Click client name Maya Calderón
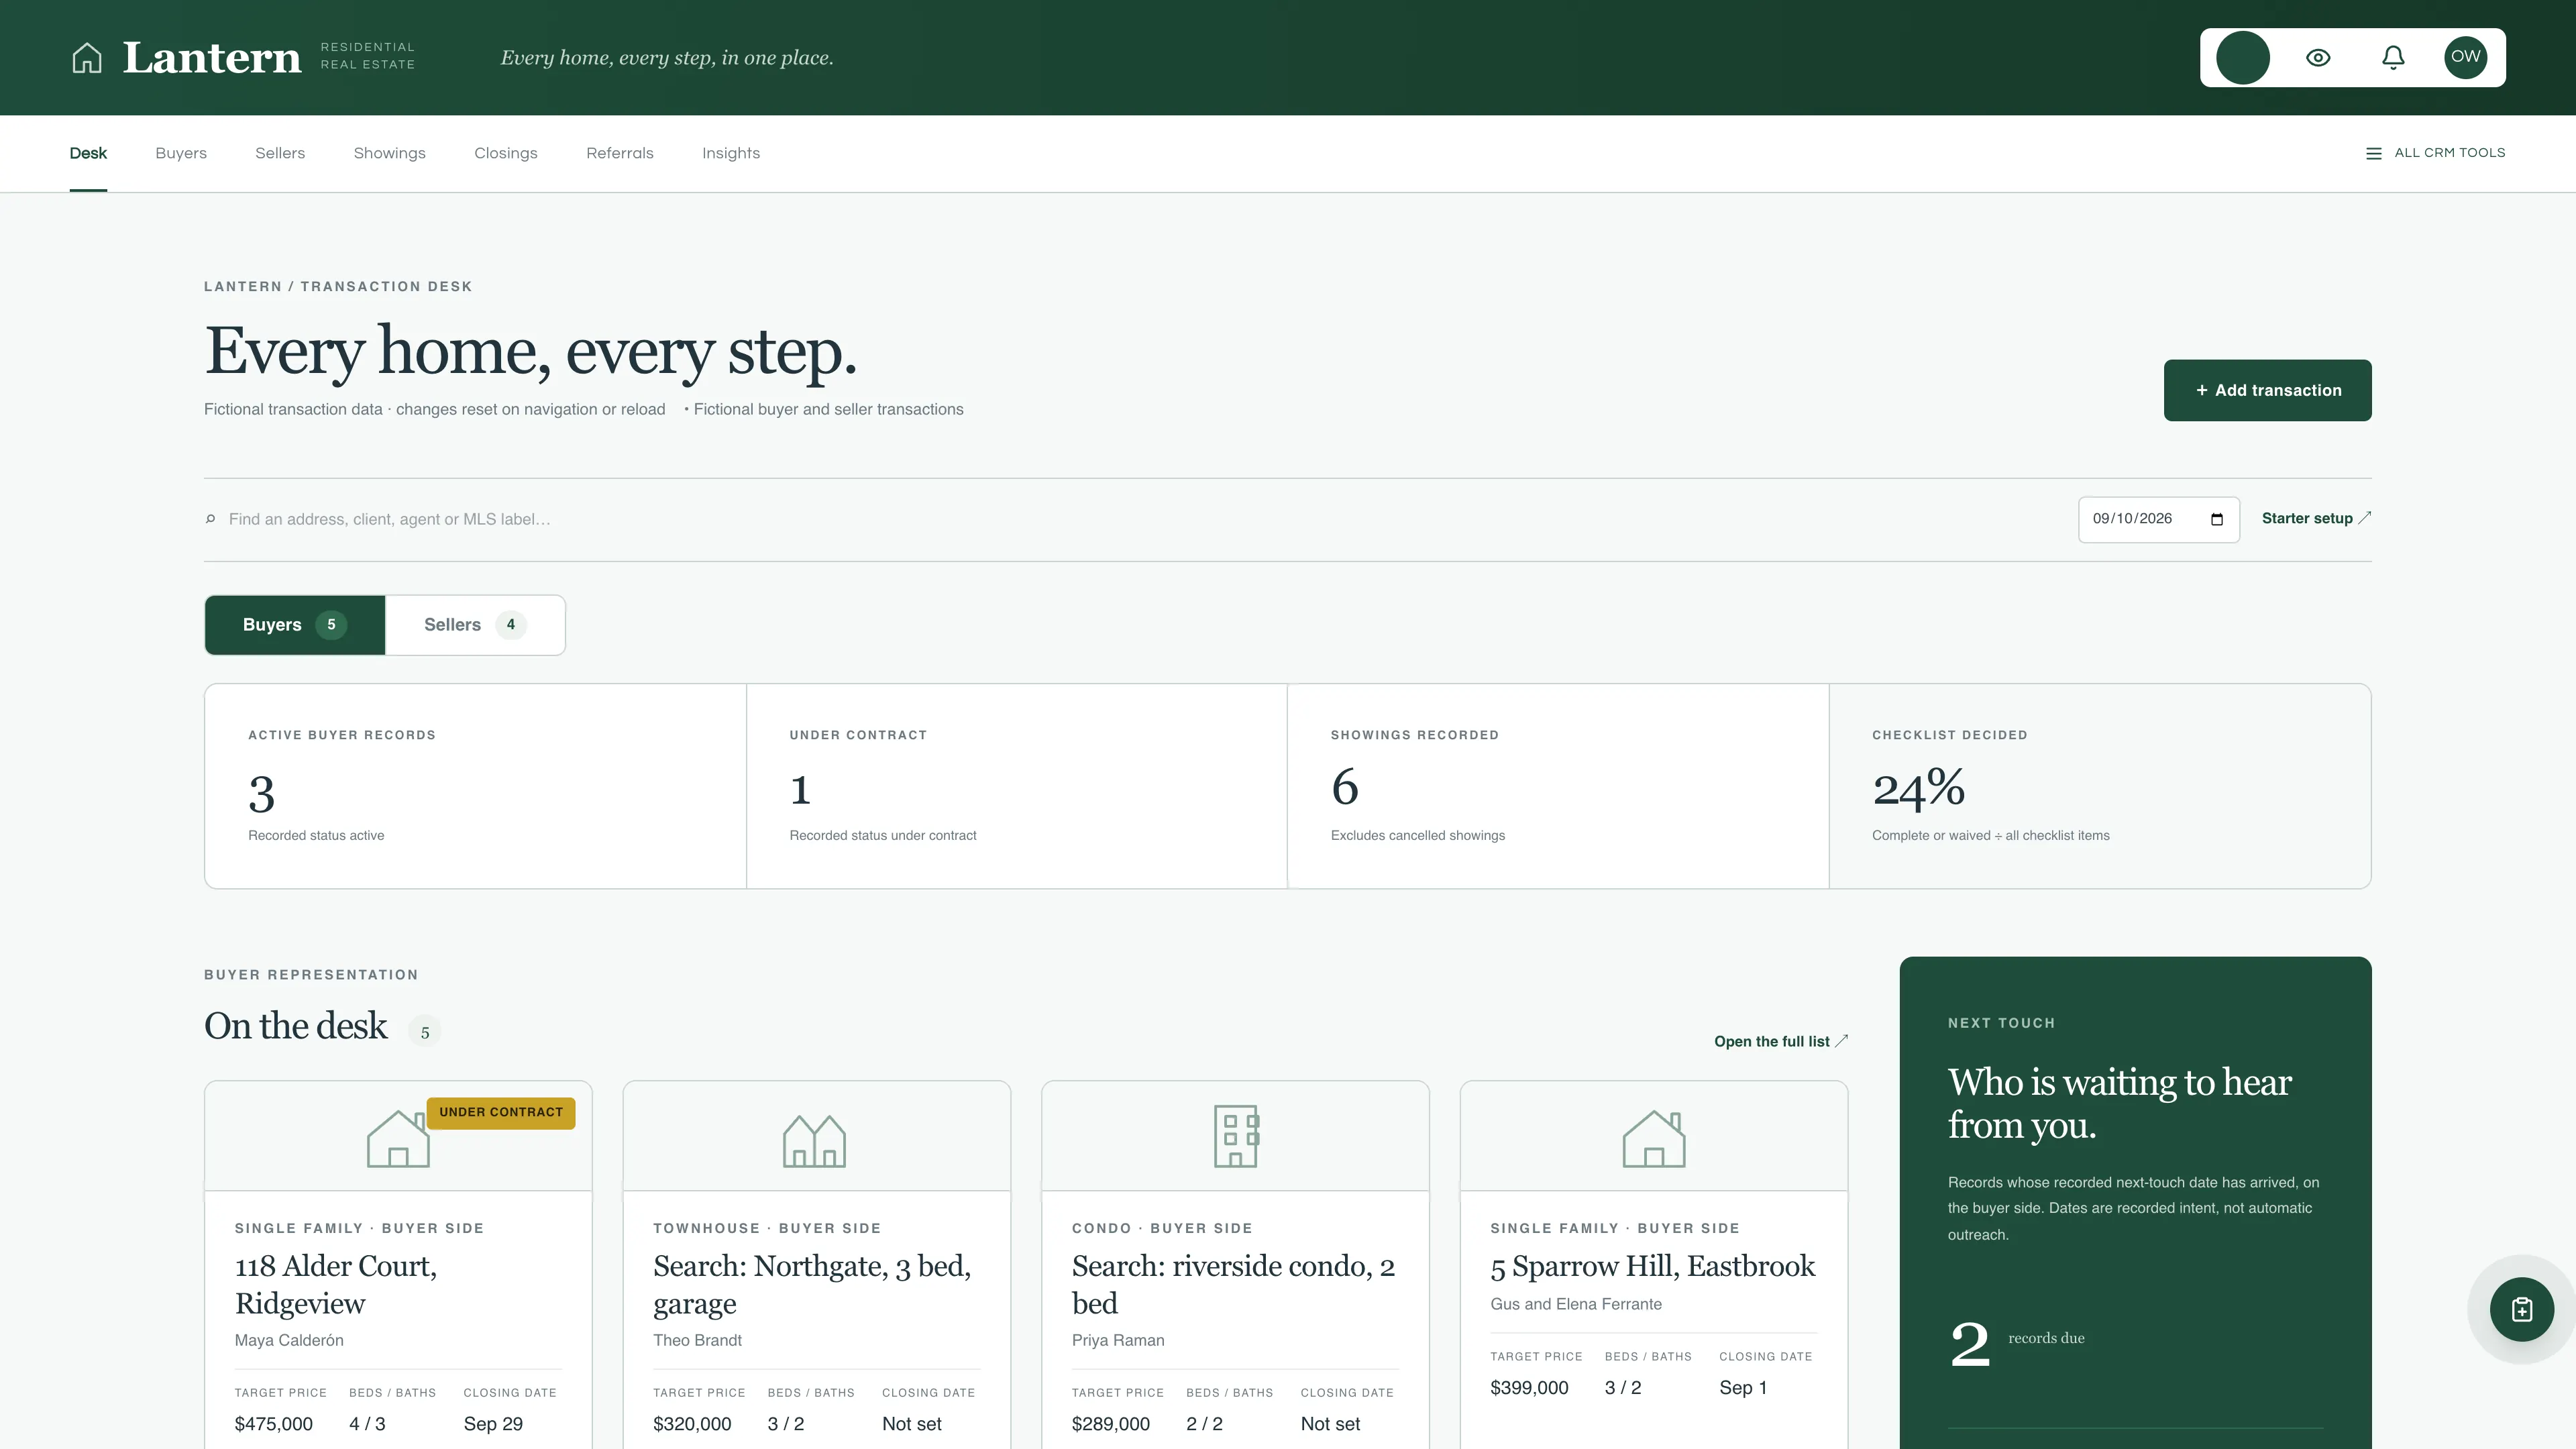 289,1340
